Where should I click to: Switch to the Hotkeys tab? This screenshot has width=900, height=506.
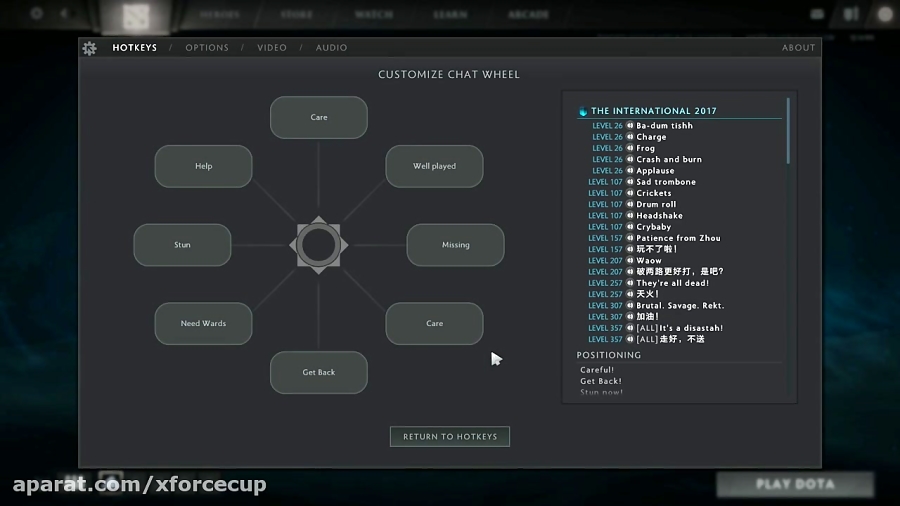pyautogui.click(x=134, y=48)
